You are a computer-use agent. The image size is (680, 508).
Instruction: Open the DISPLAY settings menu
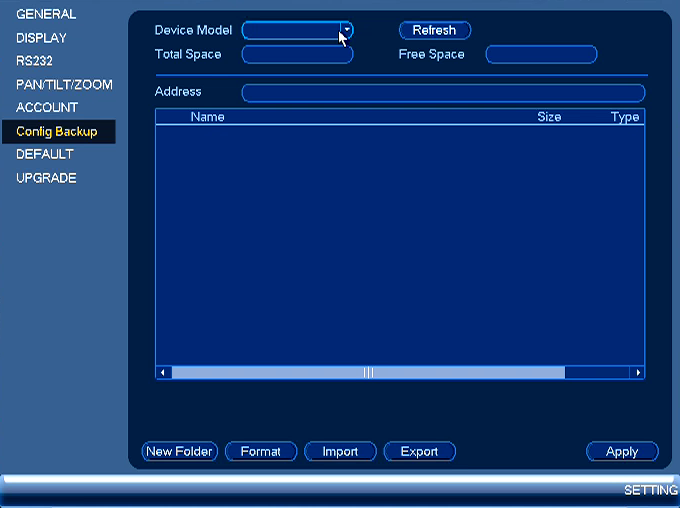tap(41, 38)
